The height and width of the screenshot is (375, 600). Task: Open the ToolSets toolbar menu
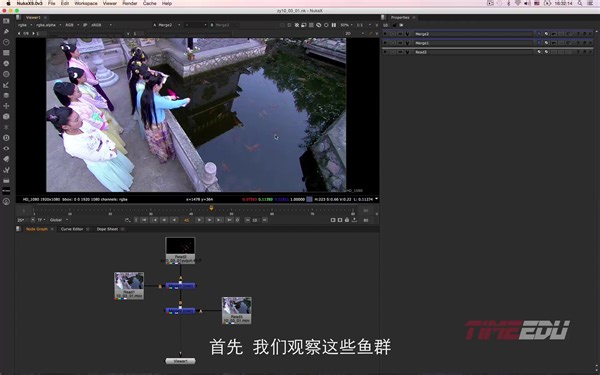click(6, 170)
